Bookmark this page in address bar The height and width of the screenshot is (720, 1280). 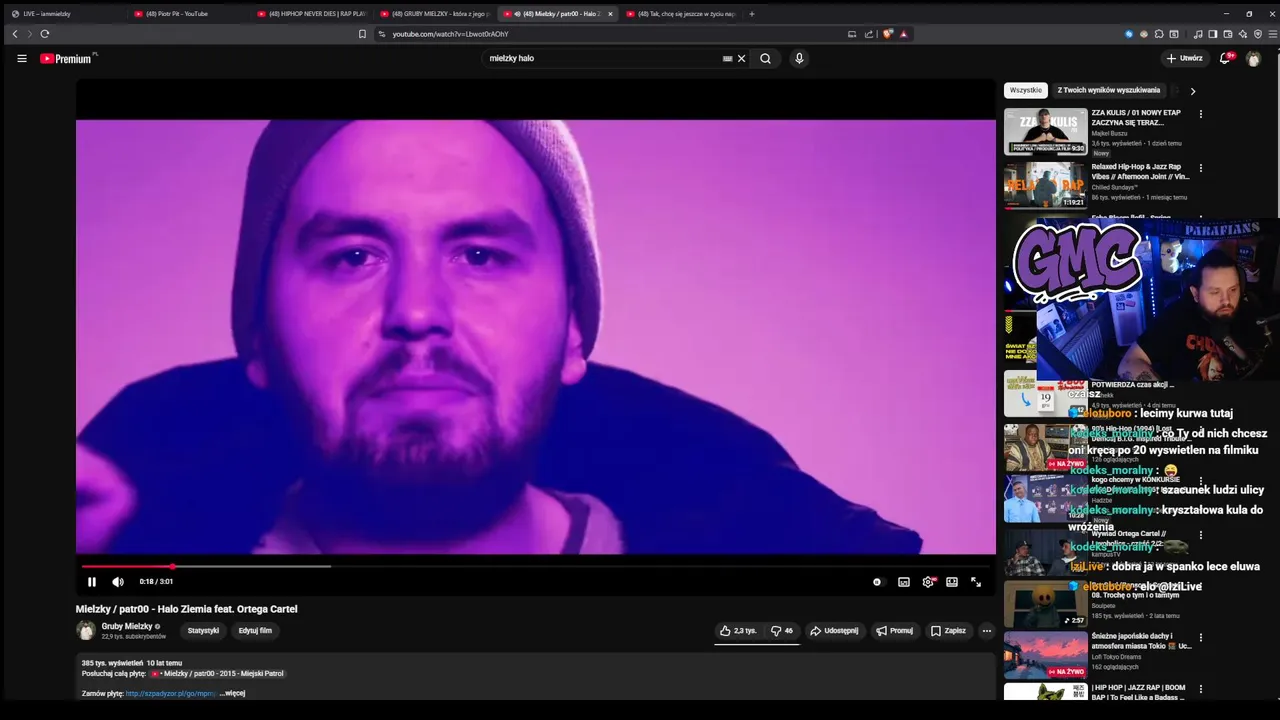pos(362,34)
